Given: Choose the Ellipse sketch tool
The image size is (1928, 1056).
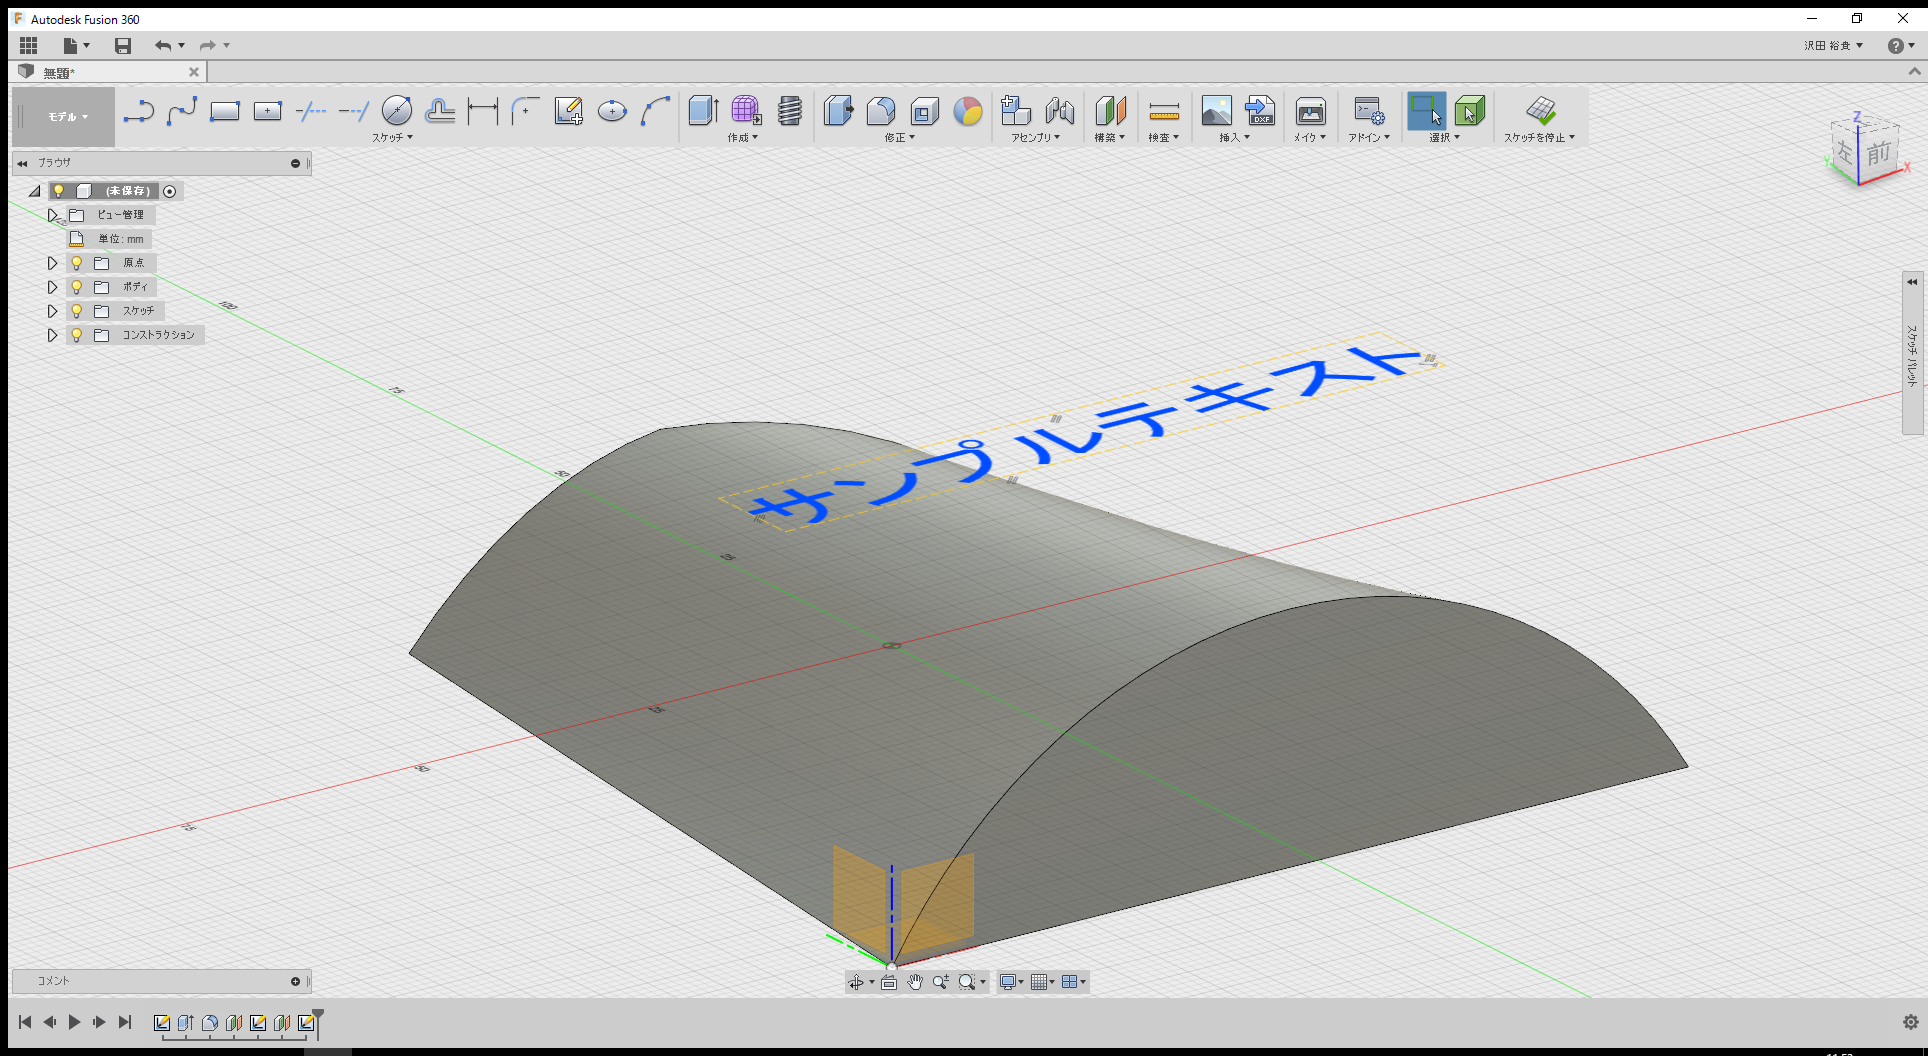Looking at the screenshot, I should (612, 111).
